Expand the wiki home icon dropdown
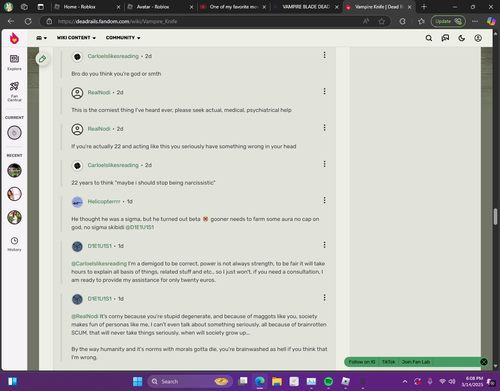 pyautogui.click(x=42, y=38)
